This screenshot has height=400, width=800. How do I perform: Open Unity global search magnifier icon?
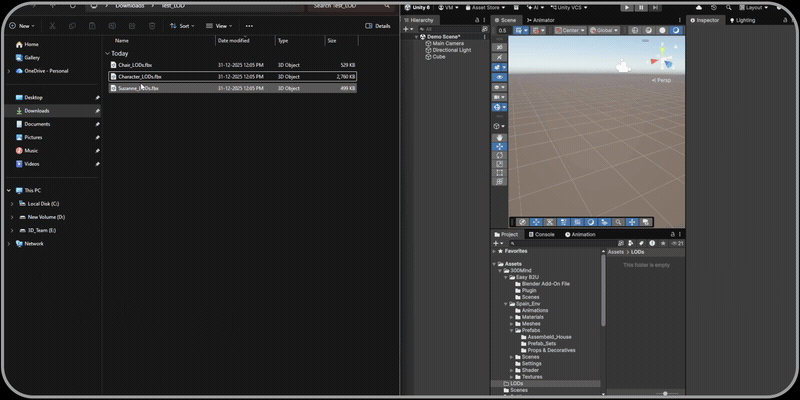point(729,8)
